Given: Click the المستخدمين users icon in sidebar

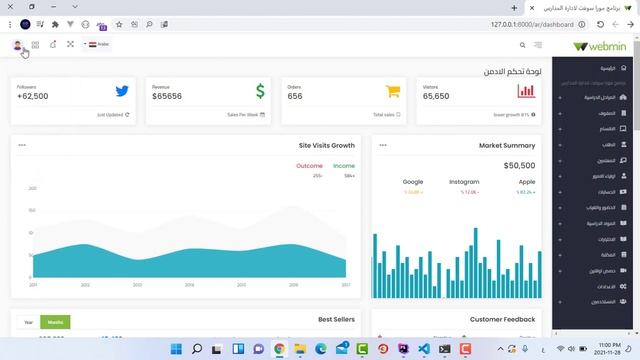Looking at the screenshot, I should (623, 302).
